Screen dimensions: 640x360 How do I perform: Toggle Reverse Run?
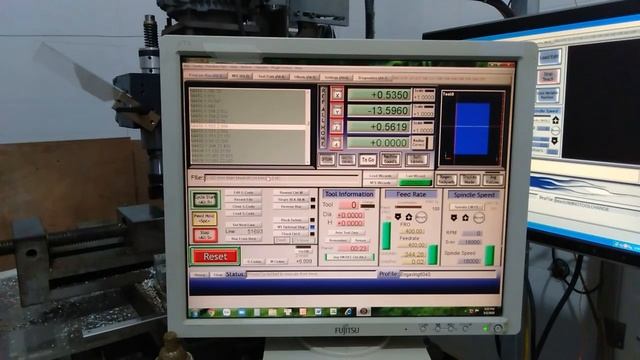[x=291, y=207]
